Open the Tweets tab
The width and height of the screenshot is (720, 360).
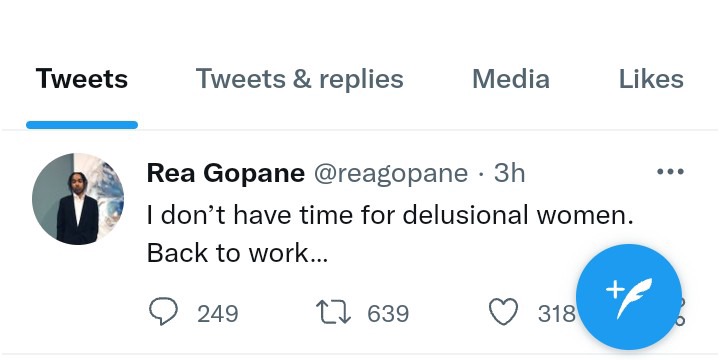pyautogui.click(x=82, y=79)
